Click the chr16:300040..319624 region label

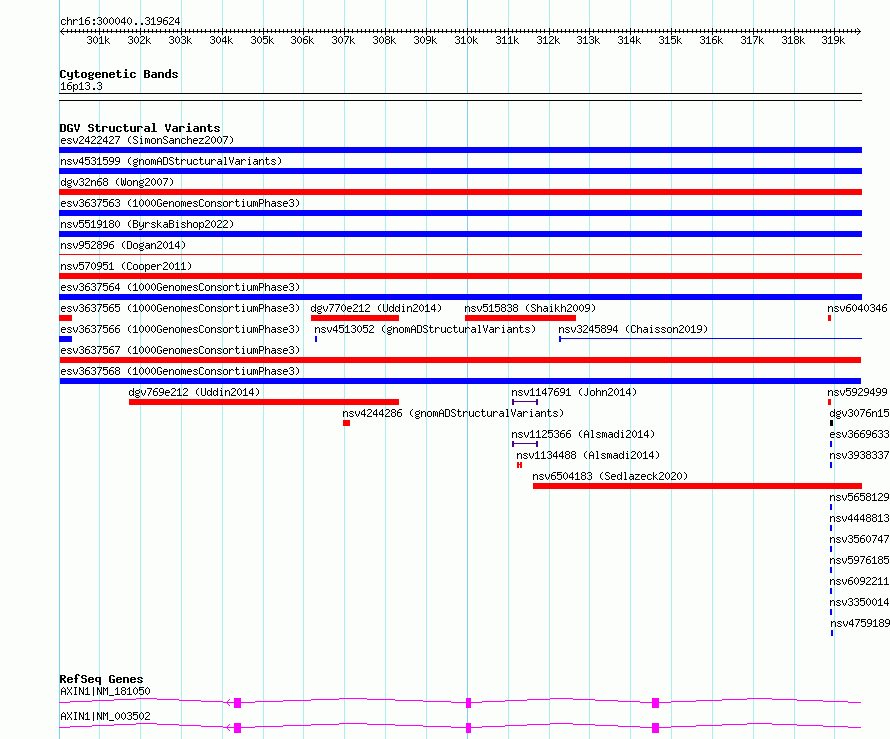pos(120,21)
